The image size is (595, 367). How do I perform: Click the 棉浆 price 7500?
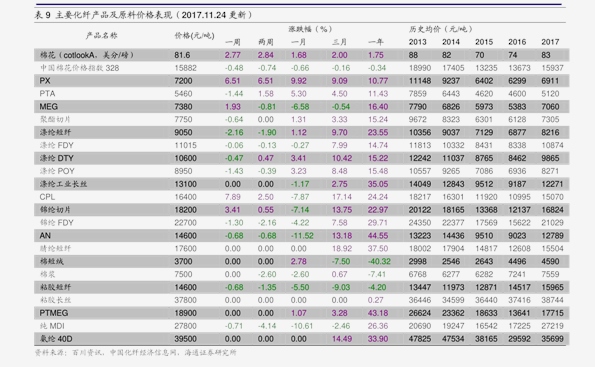pyautogui.click(x=183, y=274)
